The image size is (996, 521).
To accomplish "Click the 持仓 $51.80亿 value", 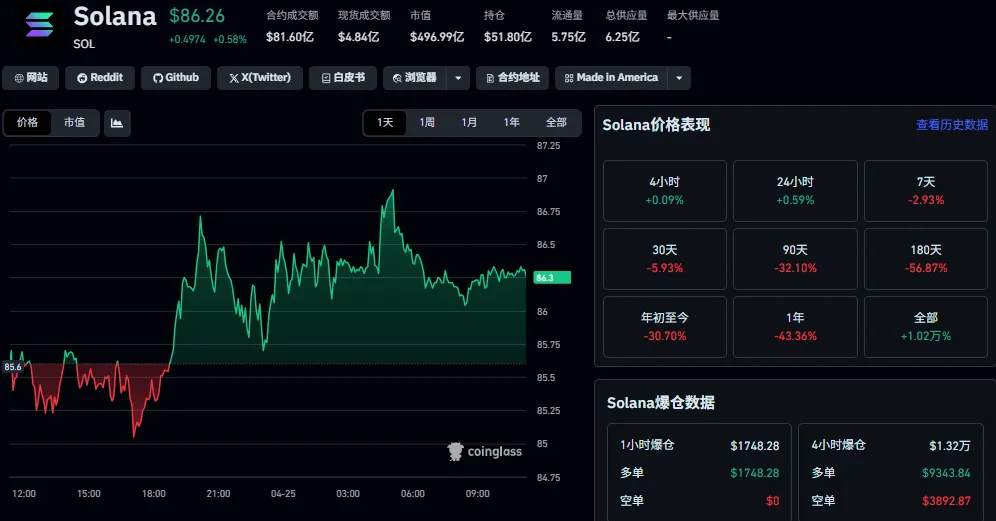I will [x=508, y=37].
